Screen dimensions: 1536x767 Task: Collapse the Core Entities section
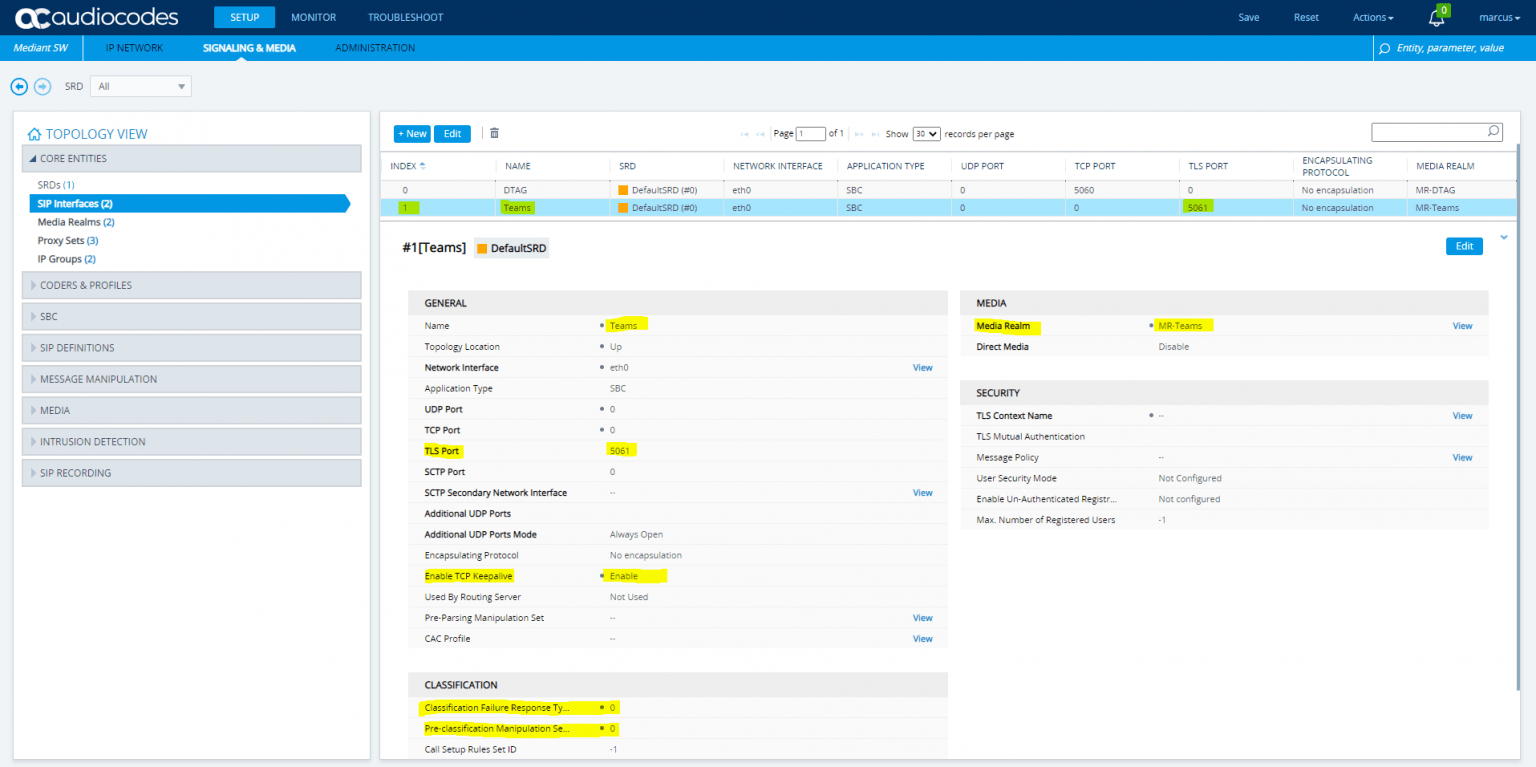[x=192, y=158]
